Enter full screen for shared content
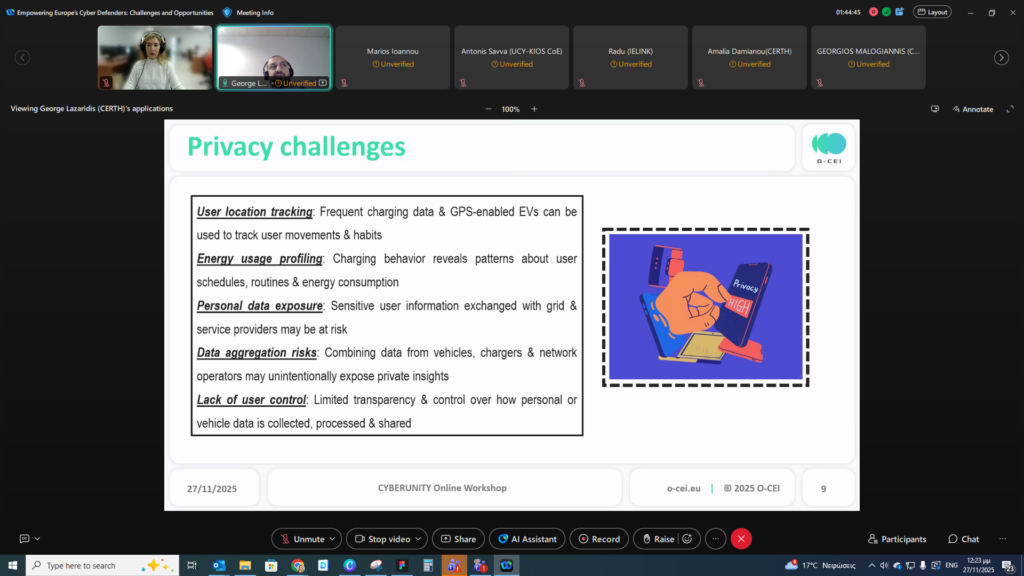 tap(1010, 109)
